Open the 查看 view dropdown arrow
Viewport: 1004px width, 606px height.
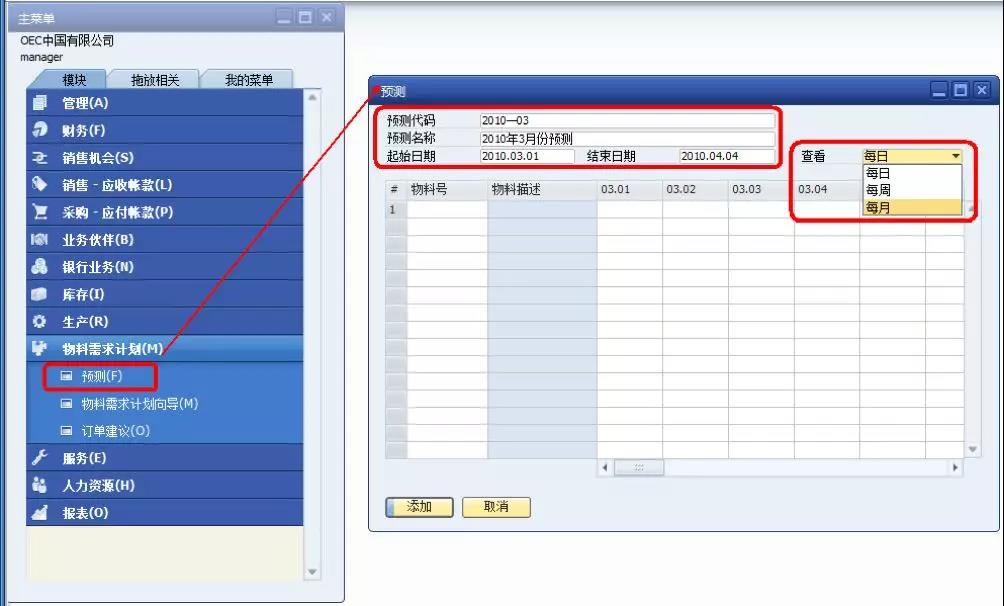[x=955, y=156]
